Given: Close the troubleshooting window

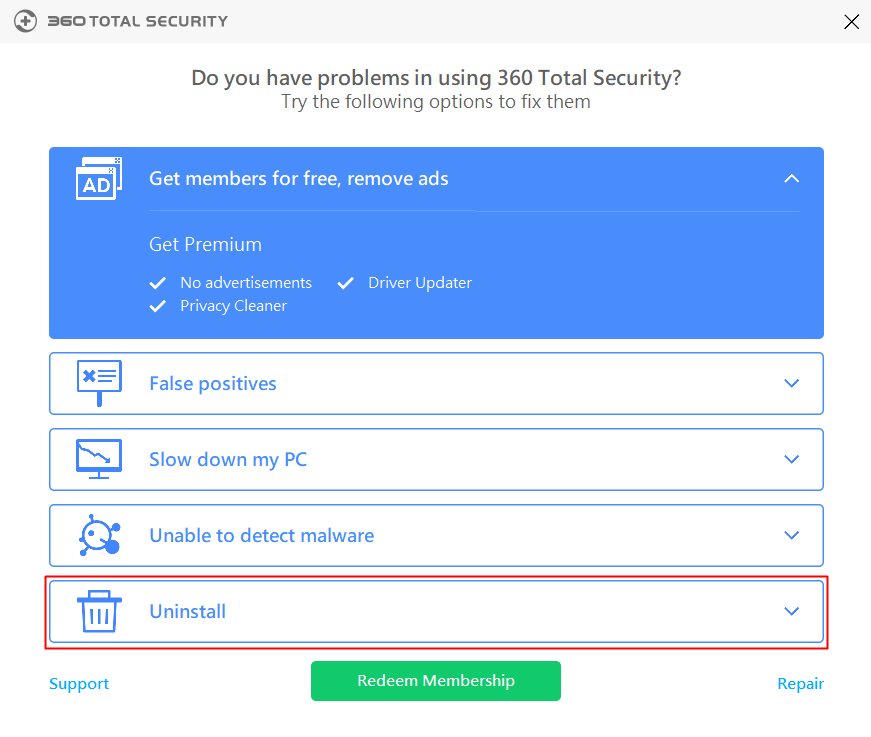Looking at the screenshot, I should (x=851, y=21).
